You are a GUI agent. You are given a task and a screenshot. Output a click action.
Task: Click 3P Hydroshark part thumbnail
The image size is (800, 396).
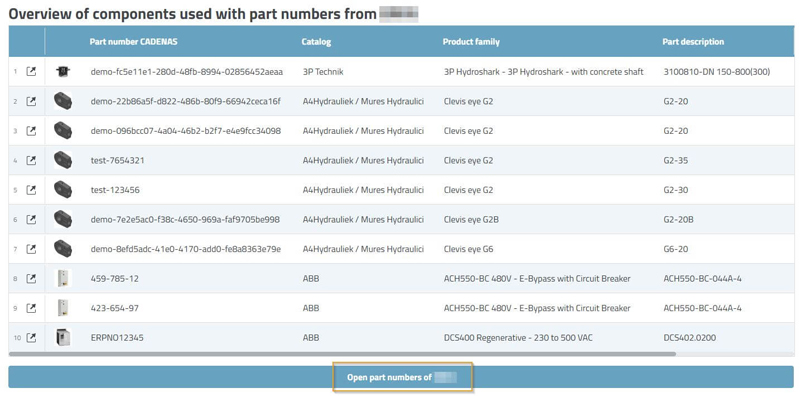coord(63,72)
